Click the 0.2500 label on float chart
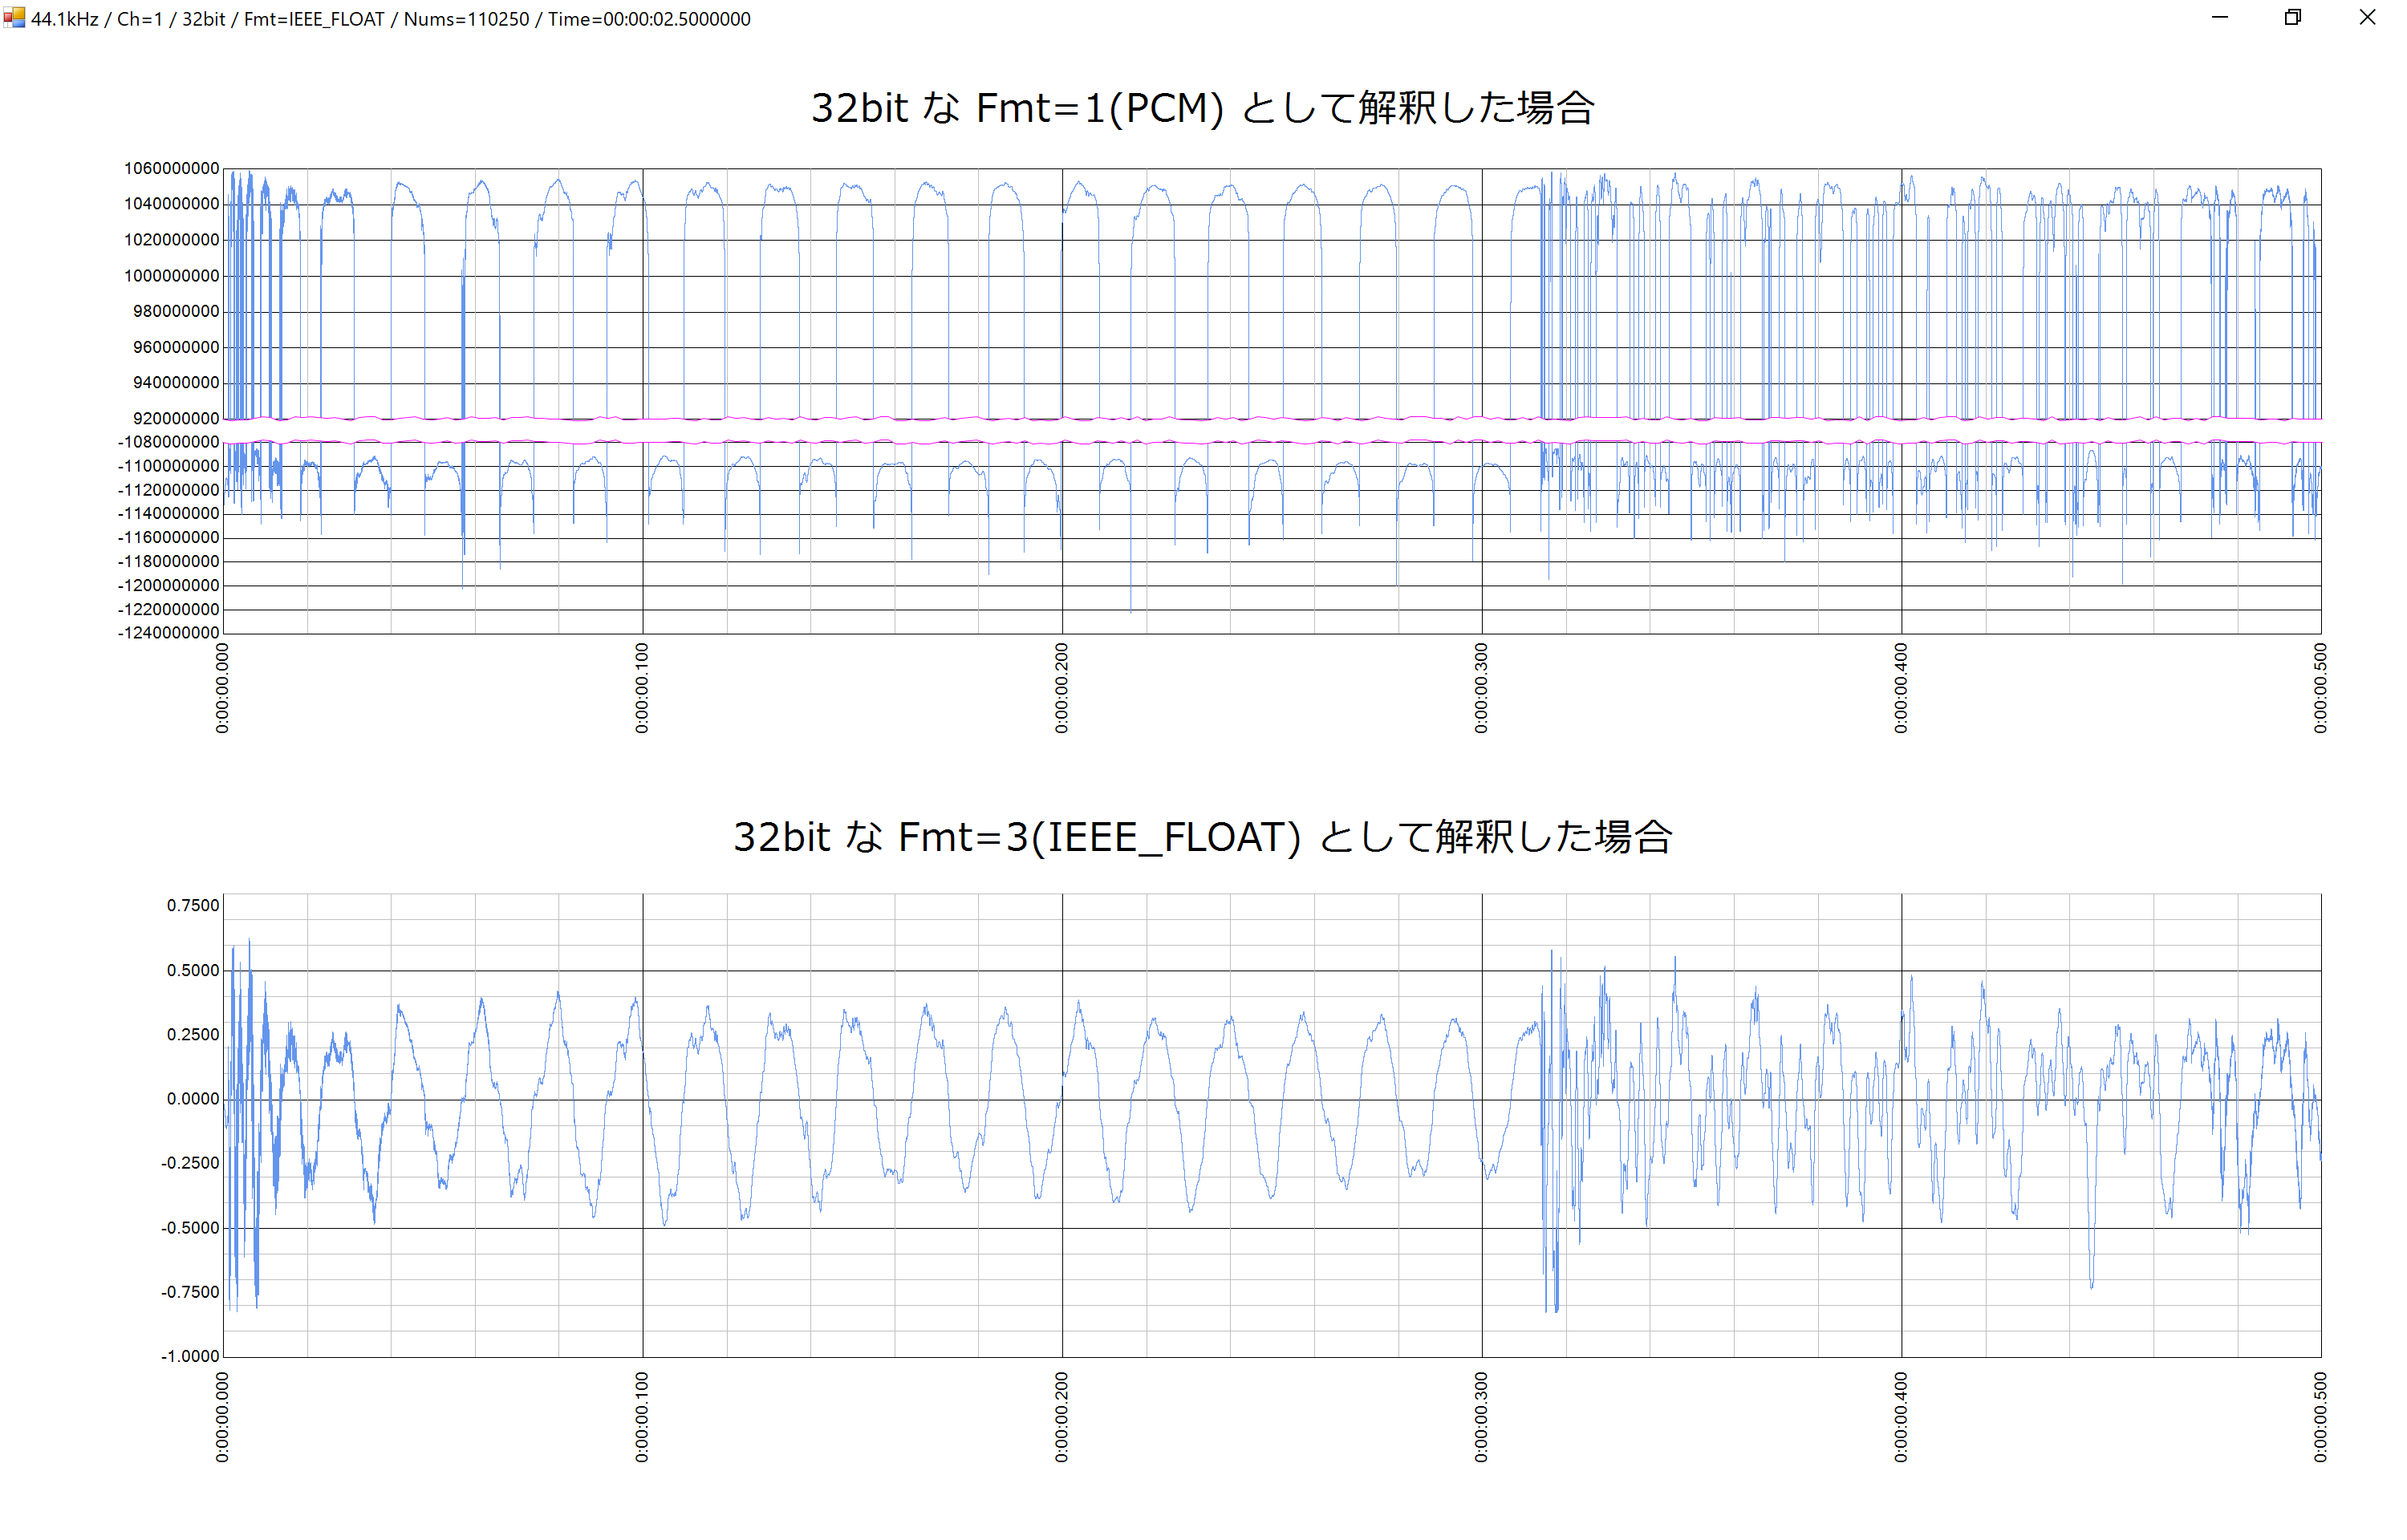Viewport: 2407px width, 1540px height. click(x=193, y=1035)
